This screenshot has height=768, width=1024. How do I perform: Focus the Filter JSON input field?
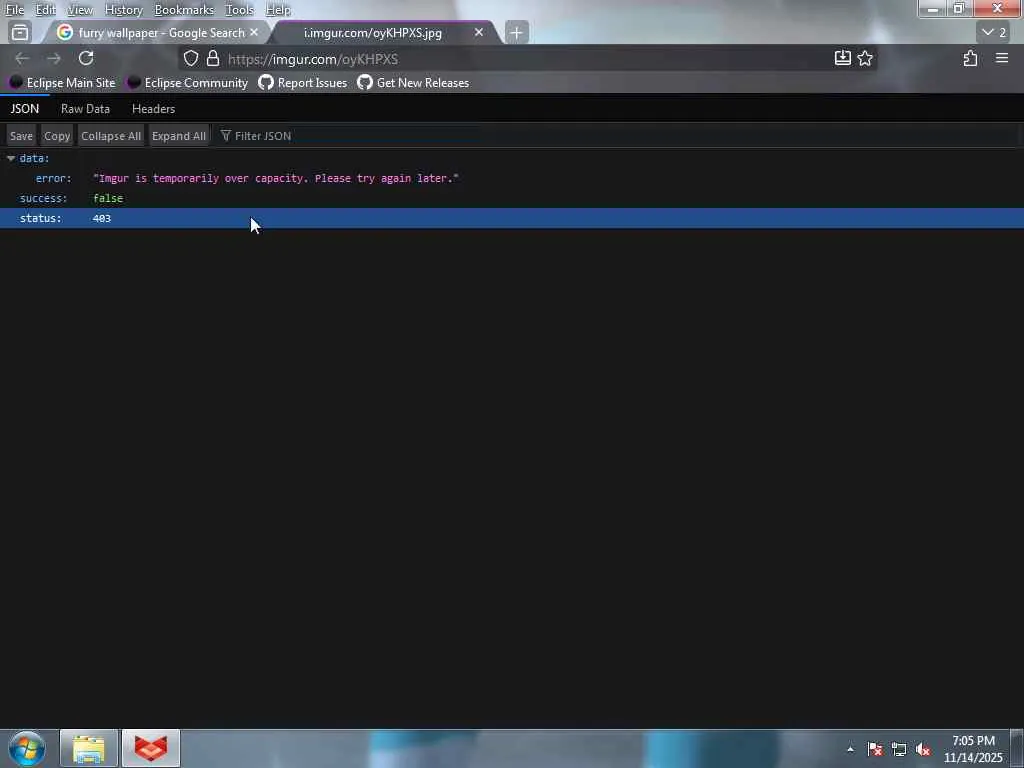click(617, 136)
